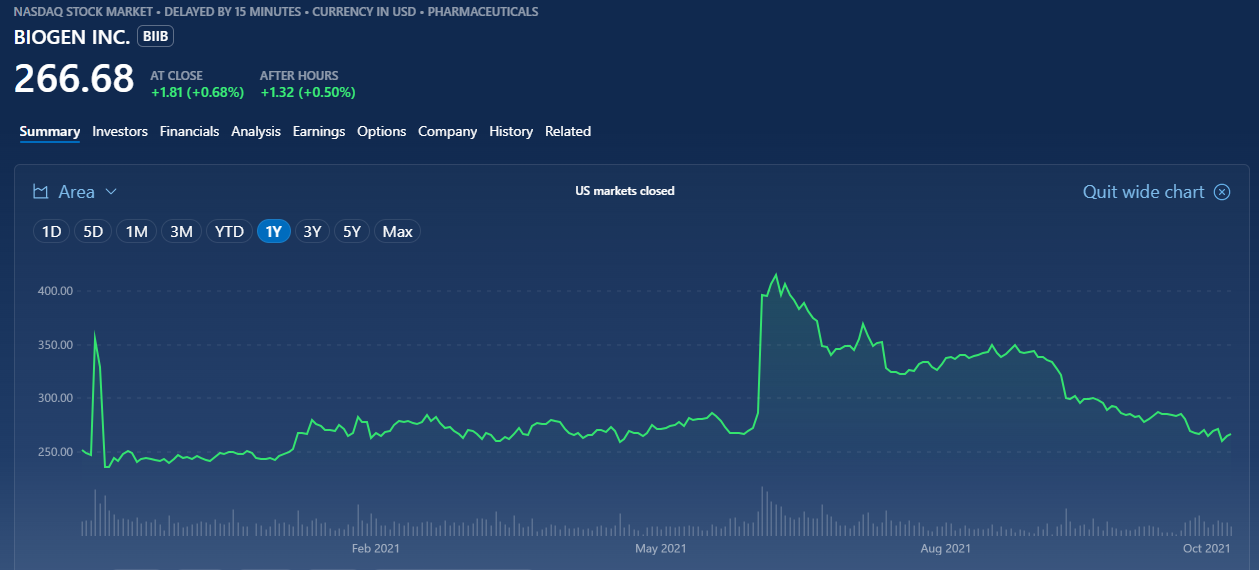Click the 250.00 price axis label

pyautogui.click(x=56, y=452)
